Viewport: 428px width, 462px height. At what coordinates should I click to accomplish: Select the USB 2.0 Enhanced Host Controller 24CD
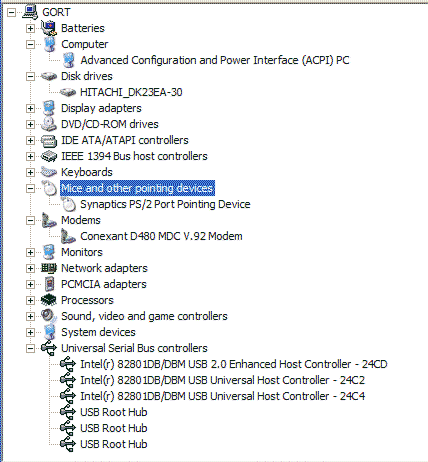click(234, 364)
